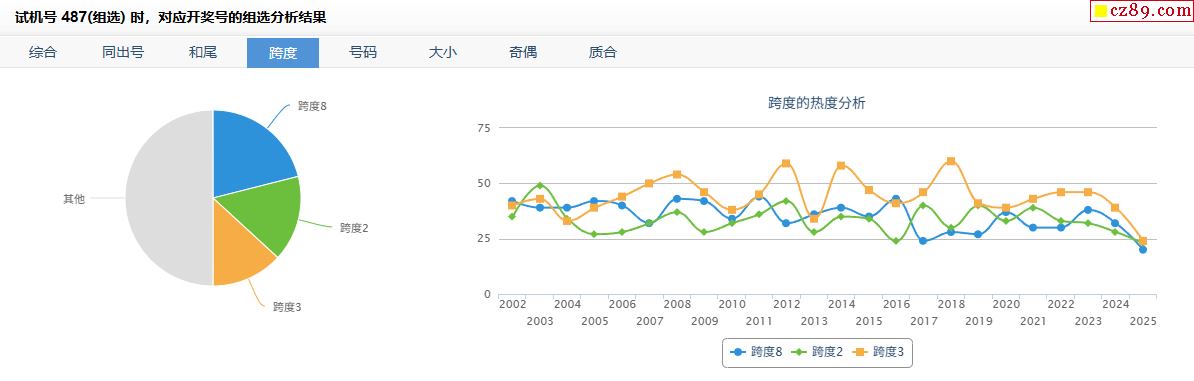
Task: Open the 号码 tab
Action: click(x=362, y=53)
